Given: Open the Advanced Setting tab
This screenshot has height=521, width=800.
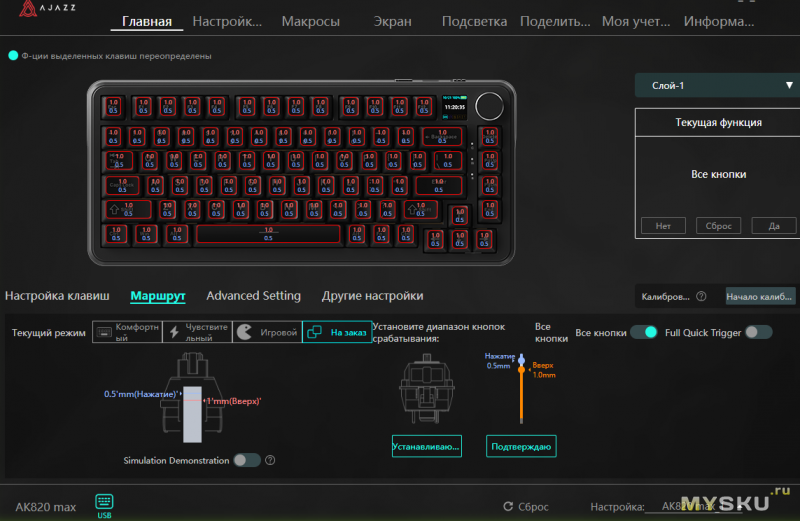Looking at the screenshot, I should click(254, 296).
